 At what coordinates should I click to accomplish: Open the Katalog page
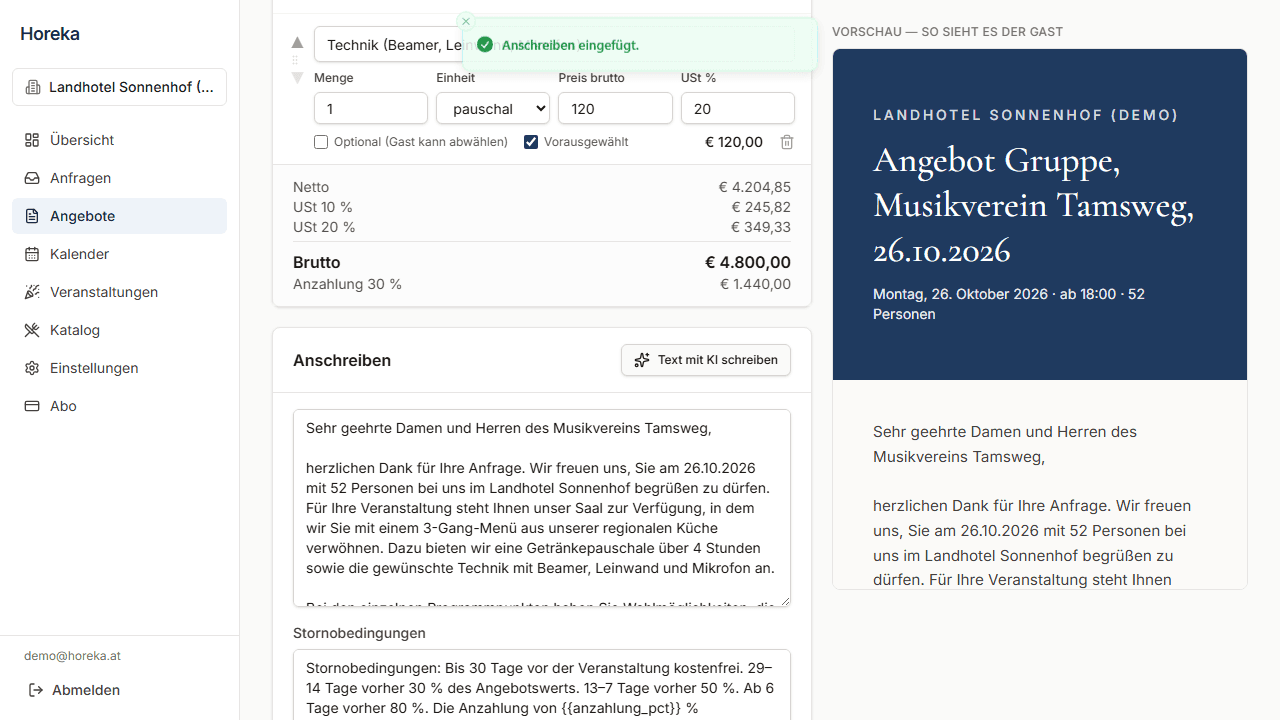pos(119,330)
